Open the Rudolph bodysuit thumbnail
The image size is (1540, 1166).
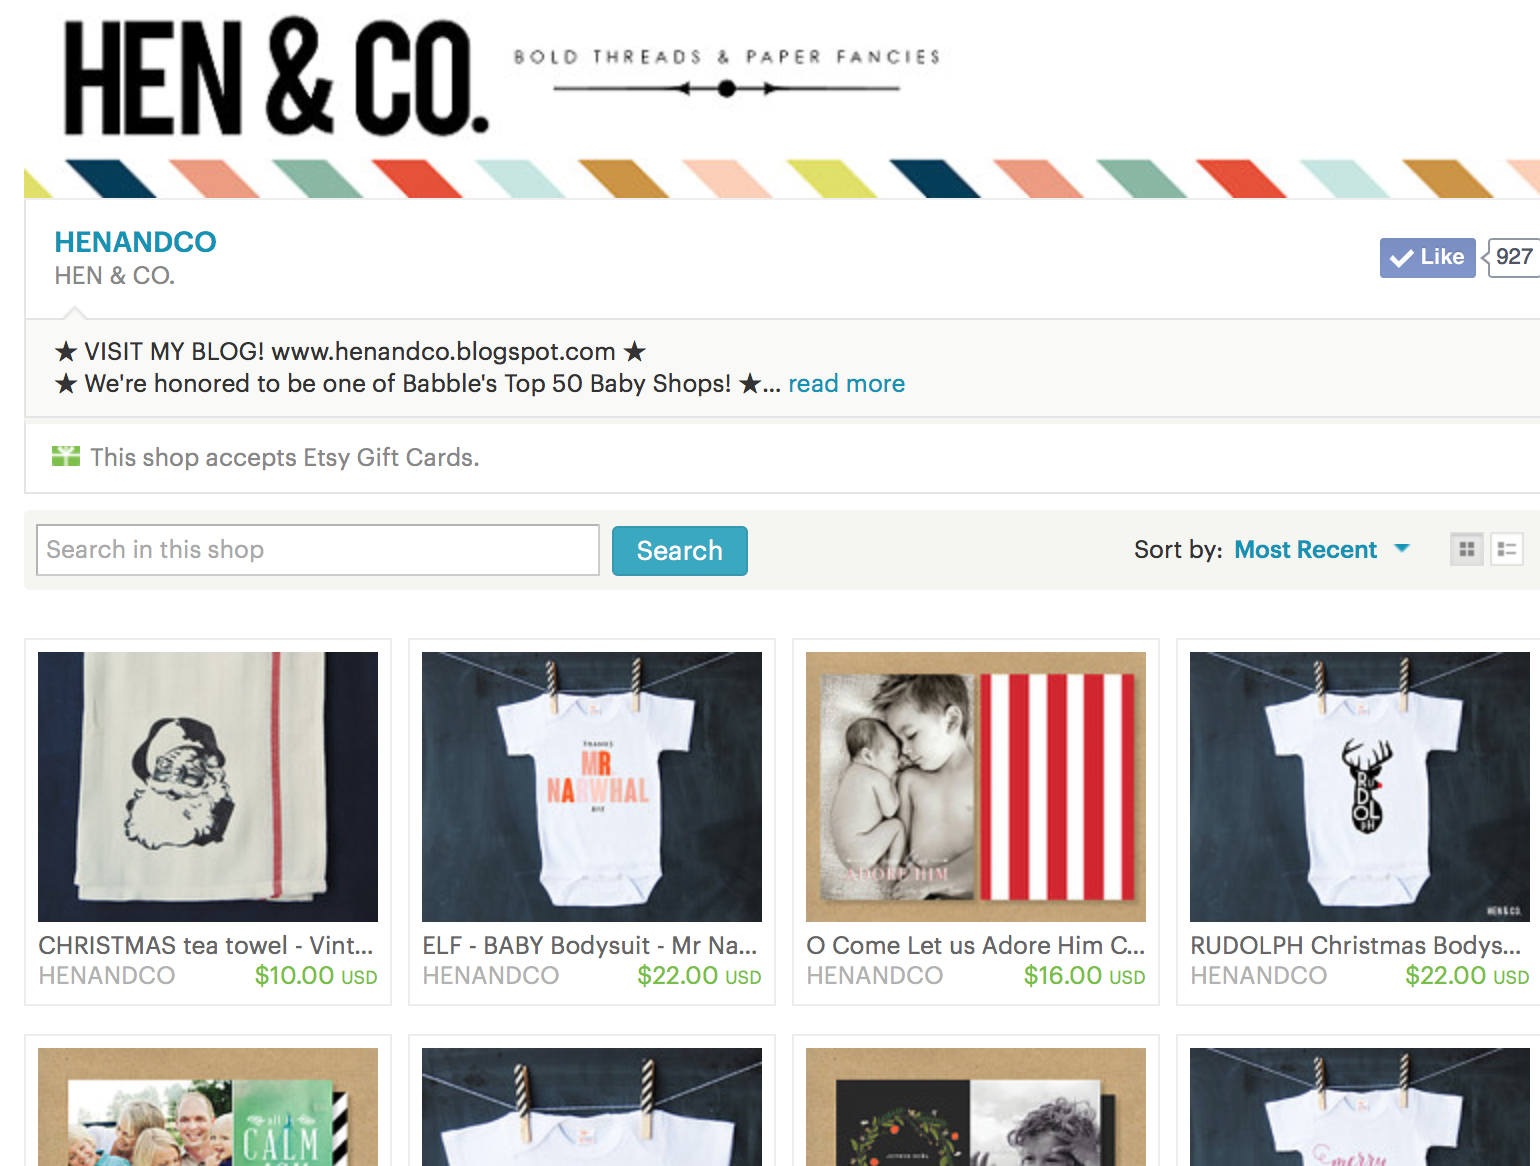click(1360, 787)
